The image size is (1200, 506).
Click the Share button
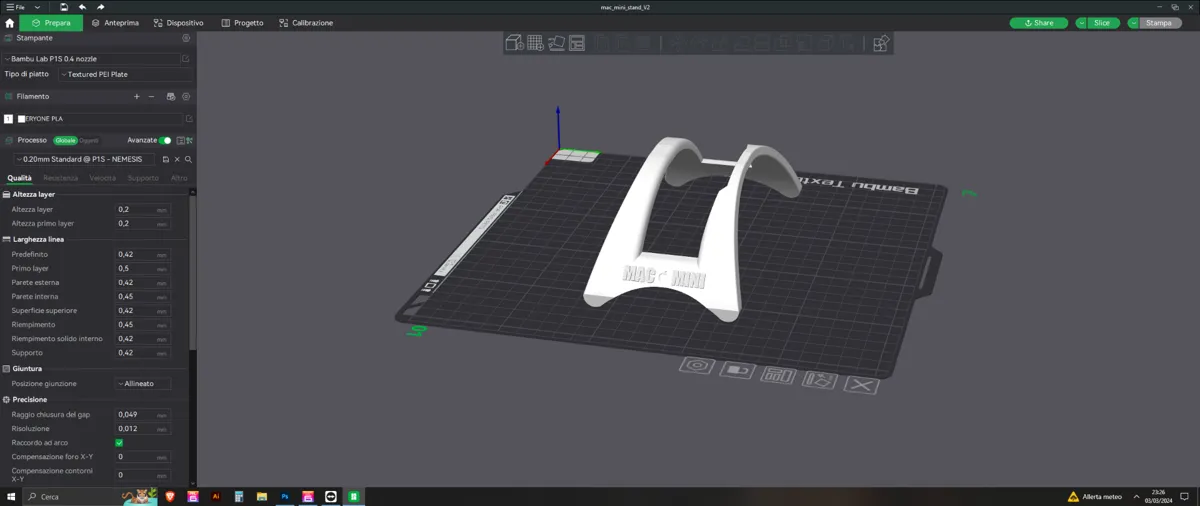click(1039, 23)
